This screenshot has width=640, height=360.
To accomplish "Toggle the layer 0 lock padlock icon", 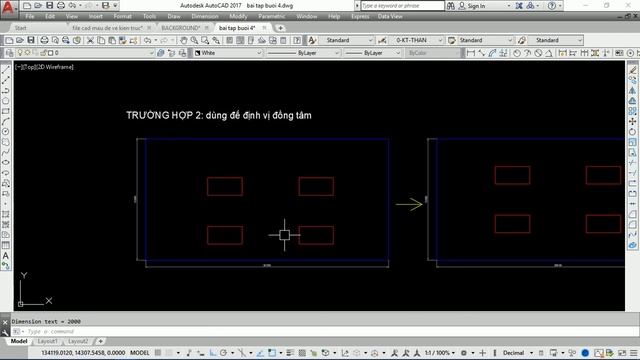I will [44, 53].
